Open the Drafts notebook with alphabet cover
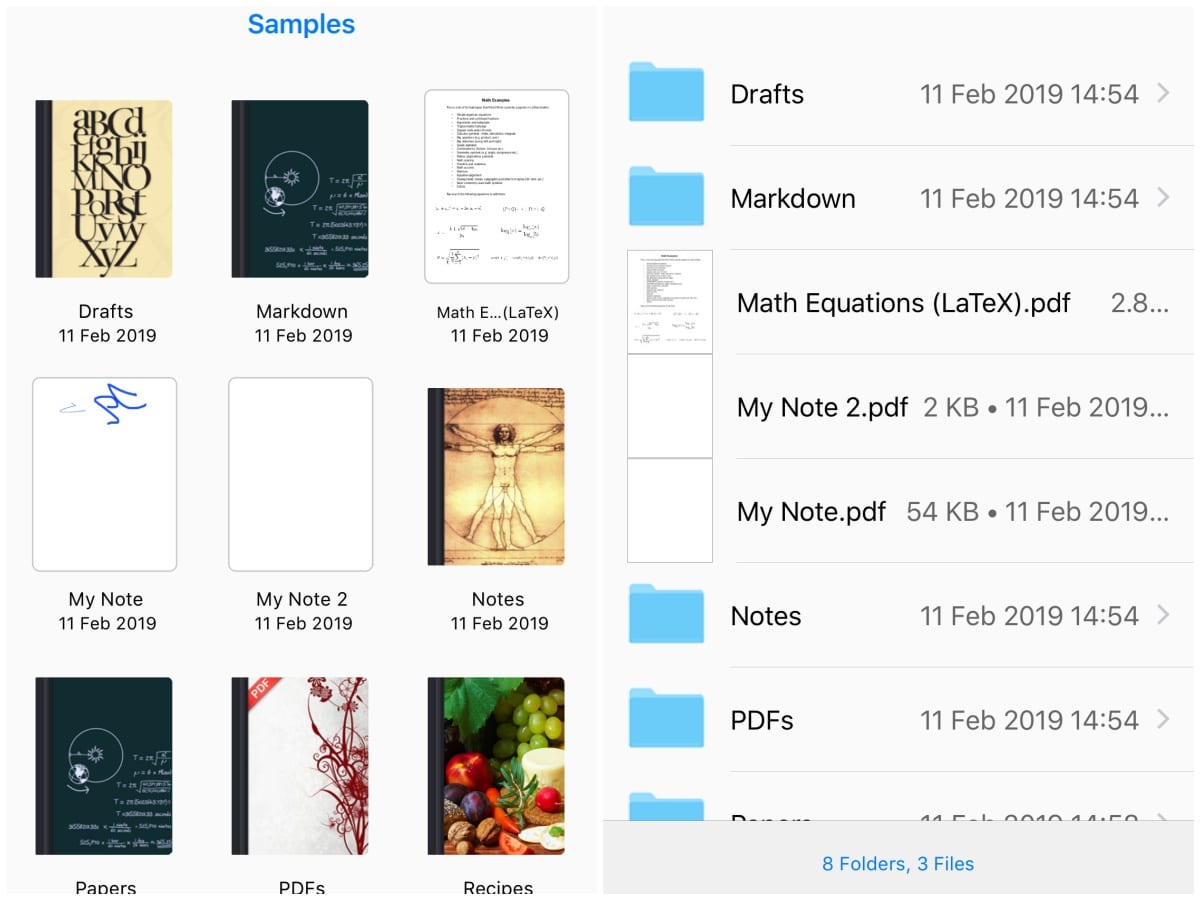 pyautogui.click(x=104, y=189)
